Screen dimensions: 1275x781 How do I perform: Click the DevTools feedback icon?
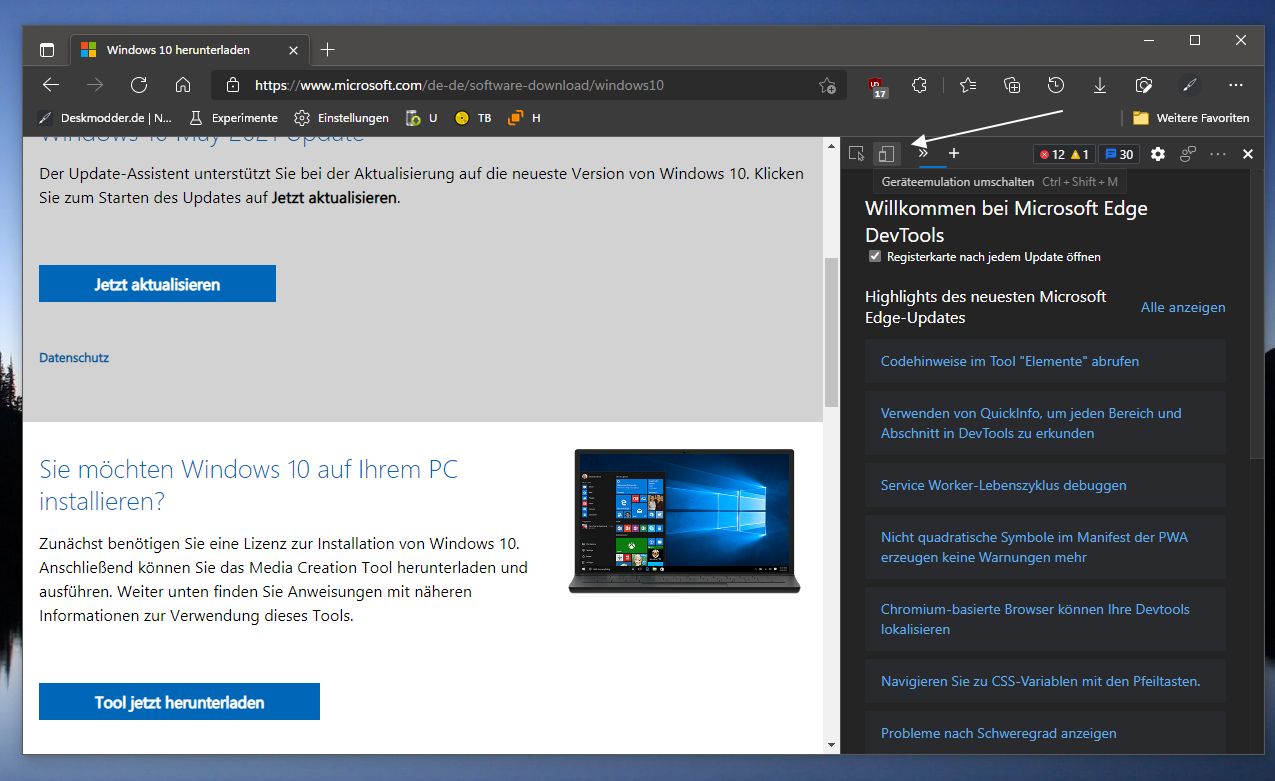coord(1188,154)
